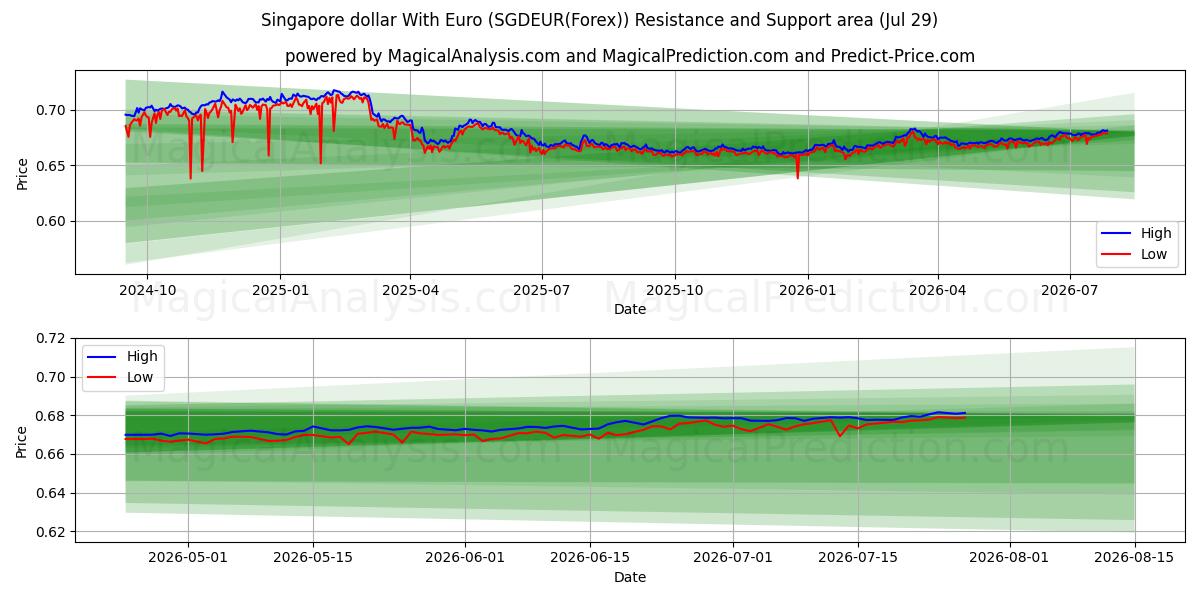The width and height of the screenshot is (1200, 600).
Task: Click the bottom chart '0.62' price tick
Action: [x=53, y=532]
